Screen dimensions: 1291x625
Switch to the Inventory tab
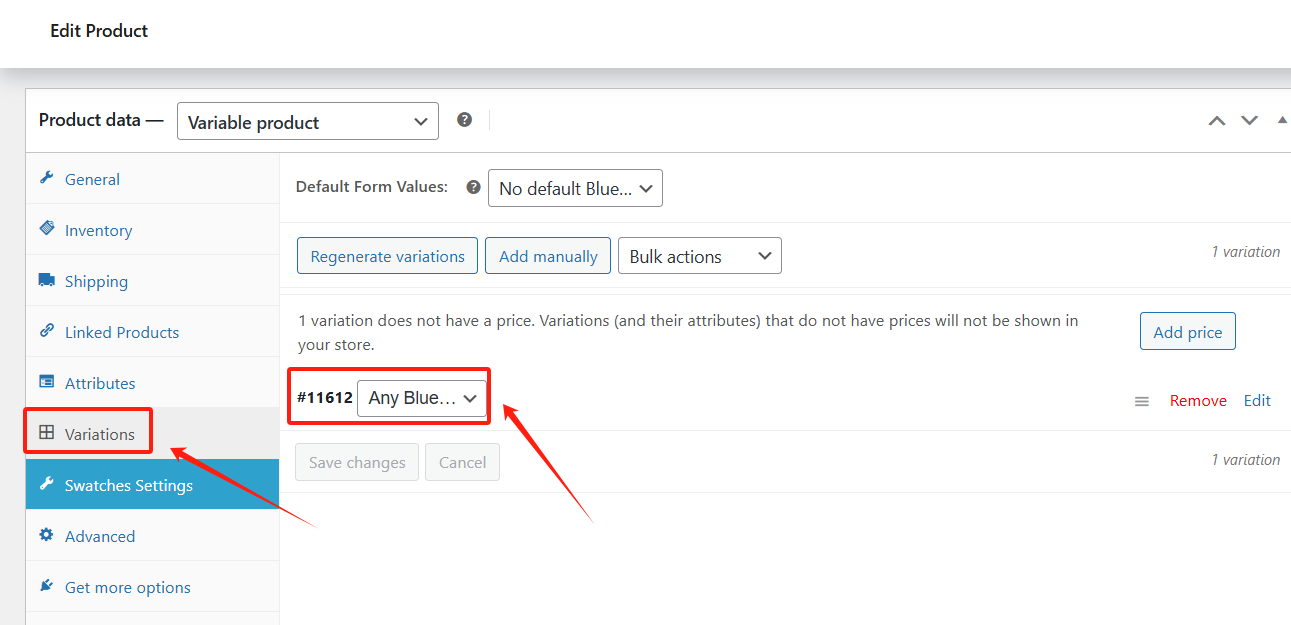(x=98, y=230)
